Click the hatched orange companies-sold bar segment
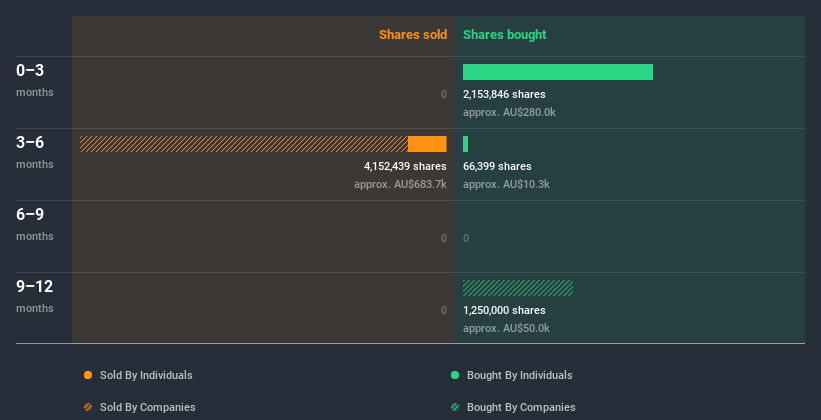 (x=243, y=144)
